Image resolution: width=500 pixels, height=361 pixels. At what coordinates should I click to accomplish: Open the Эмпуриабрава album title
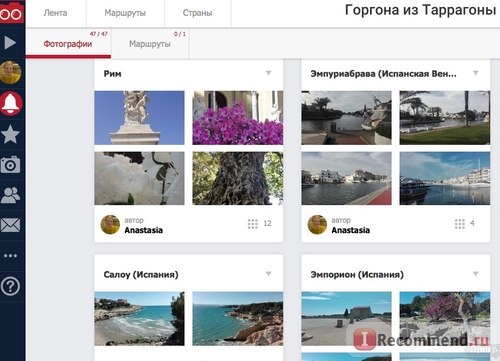(x=383, y=74)
